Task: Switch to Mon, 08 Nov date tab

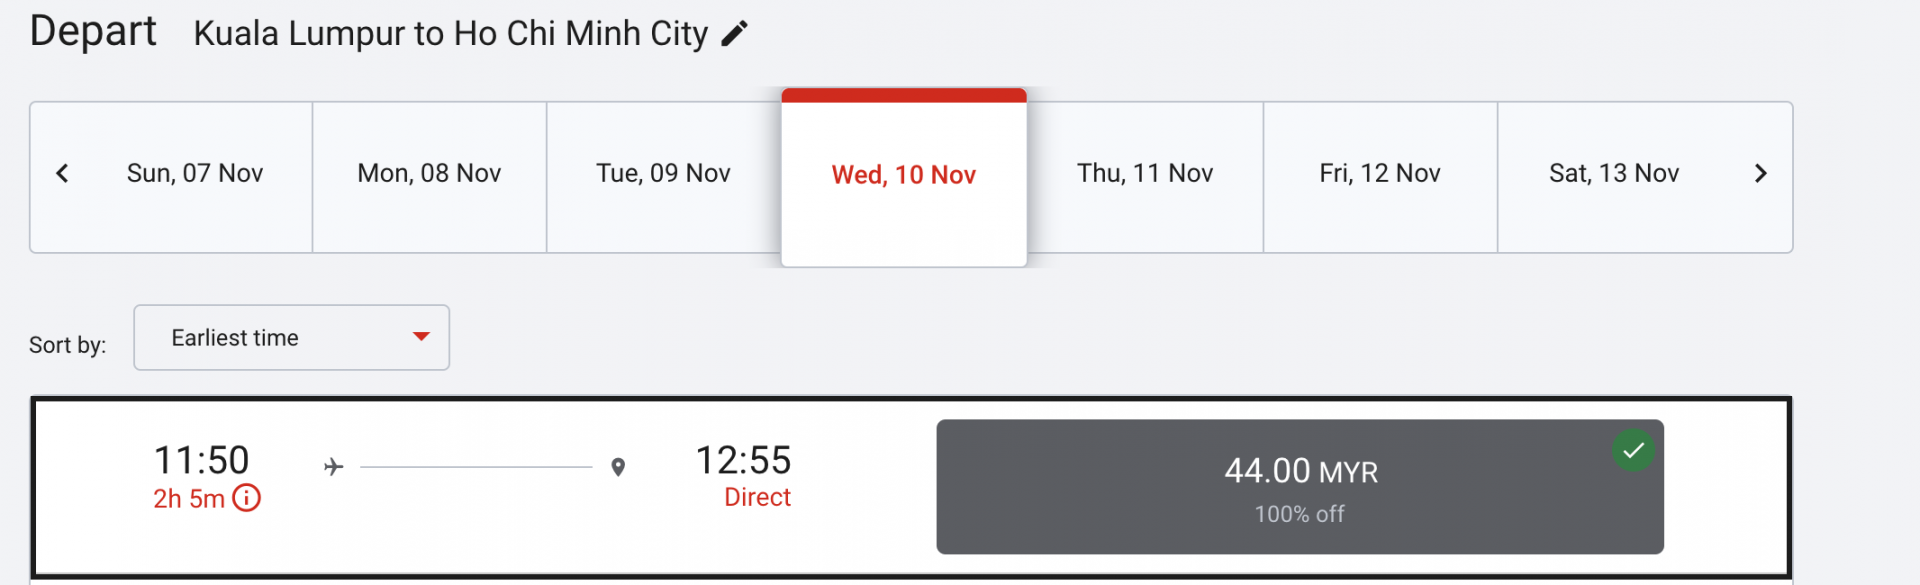Action: click(429, 174)
